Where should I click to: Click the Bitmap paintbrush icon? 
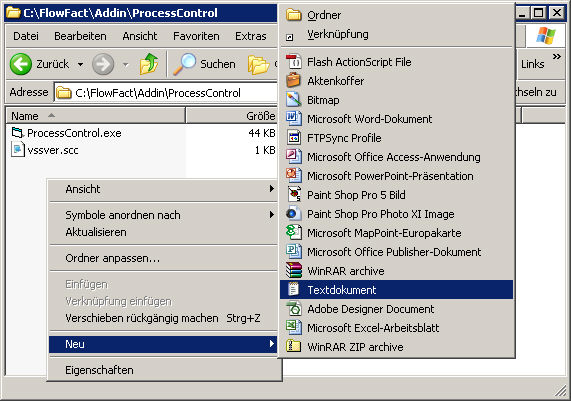click(294, 100)
